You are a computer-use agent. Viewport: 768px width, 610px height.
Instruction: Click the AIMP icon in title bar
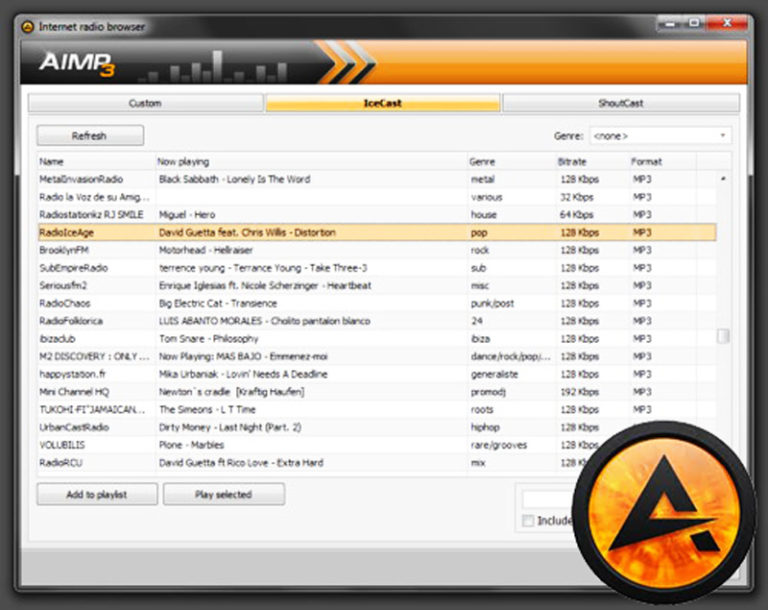pos(27,27)
